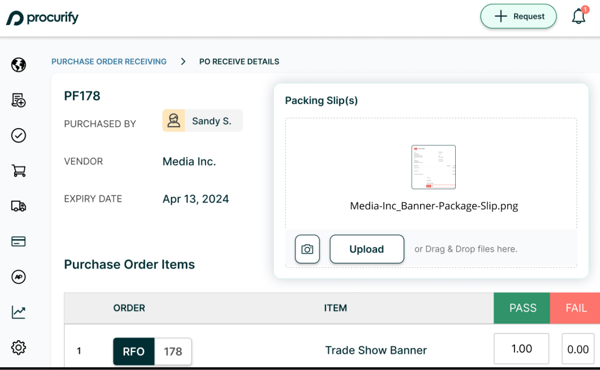600x370 pixels.
Task: Click the Request button
Action: point(518,16)
